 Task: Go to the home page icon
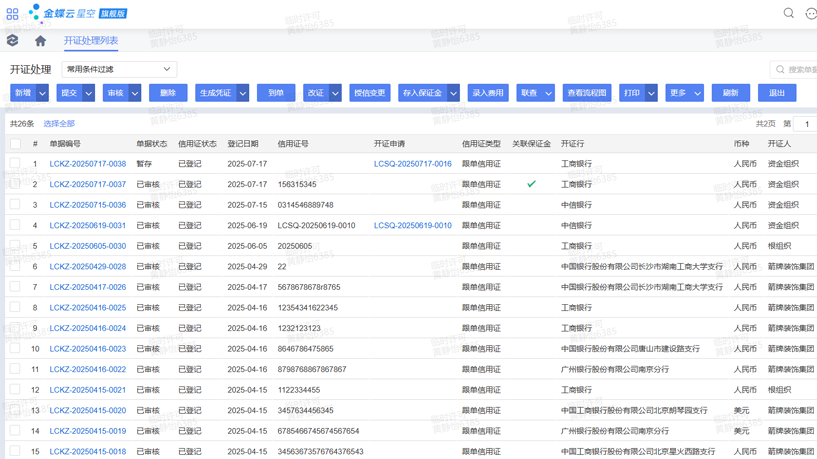tap(40, 41)
